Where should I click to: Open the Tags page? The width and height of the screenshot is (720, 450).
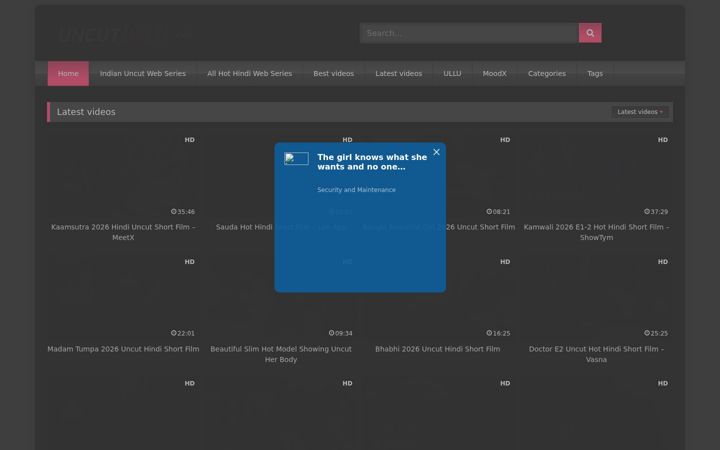pyautogui.click(x=595, y=73)
